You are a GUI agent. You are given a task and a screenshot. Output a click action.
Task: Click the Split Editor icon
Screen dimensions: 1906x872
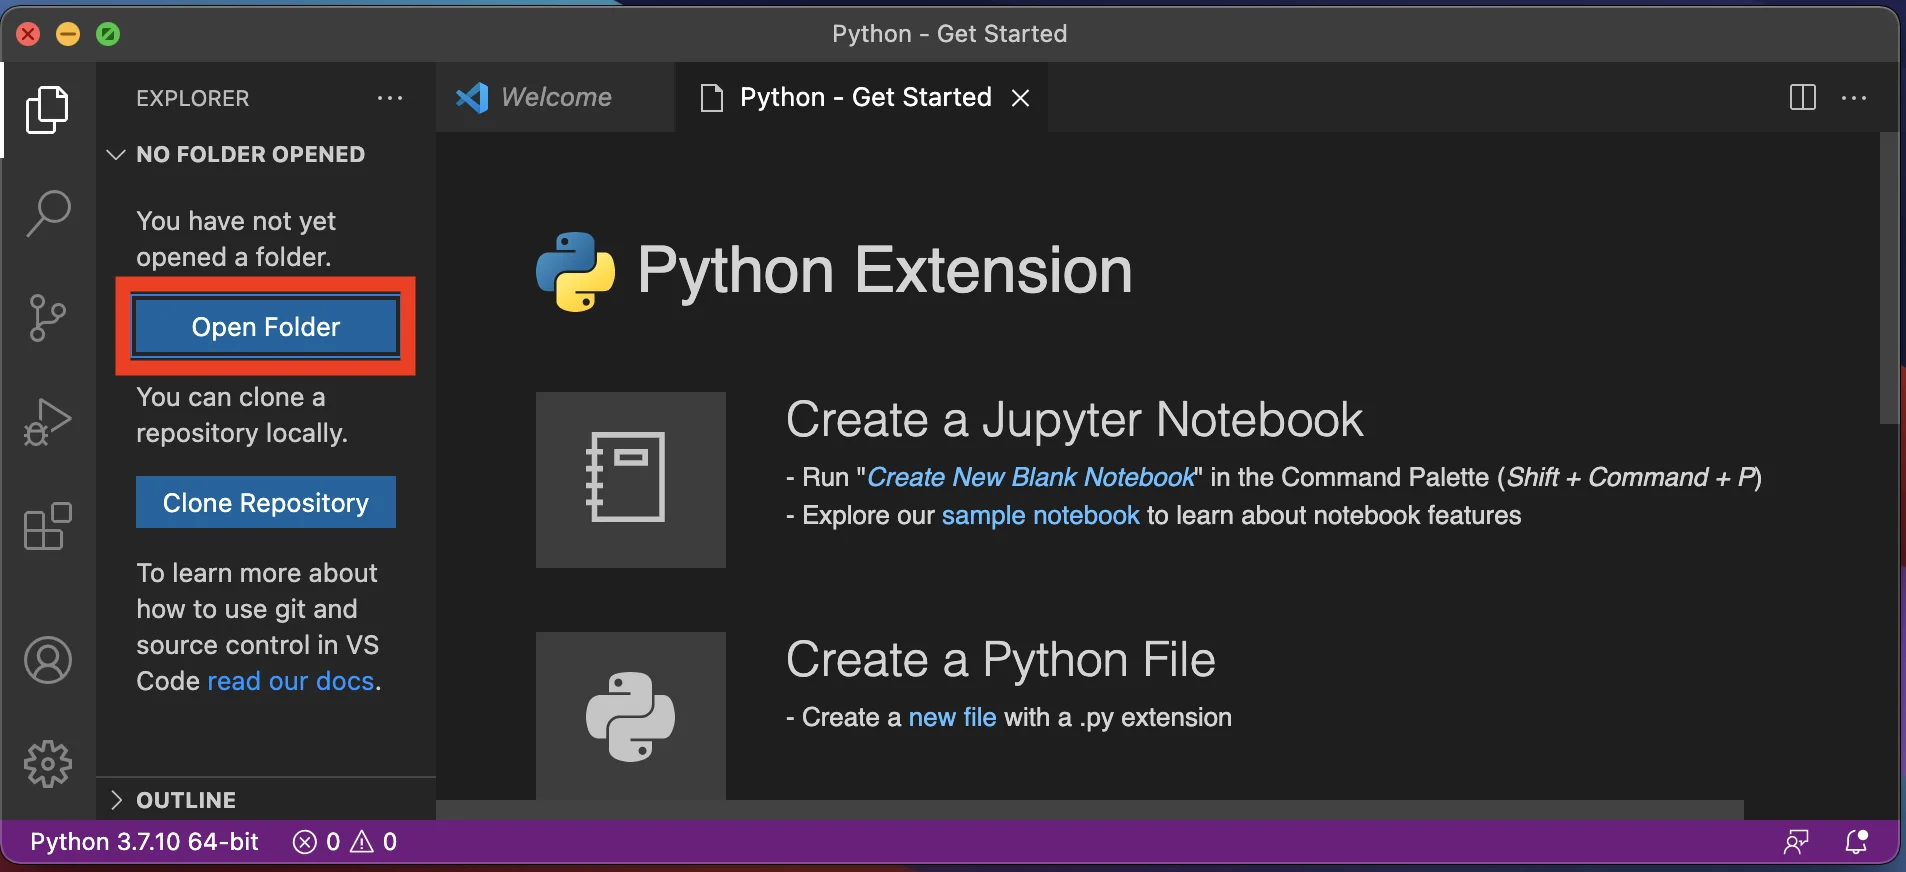coord(1803,98)
